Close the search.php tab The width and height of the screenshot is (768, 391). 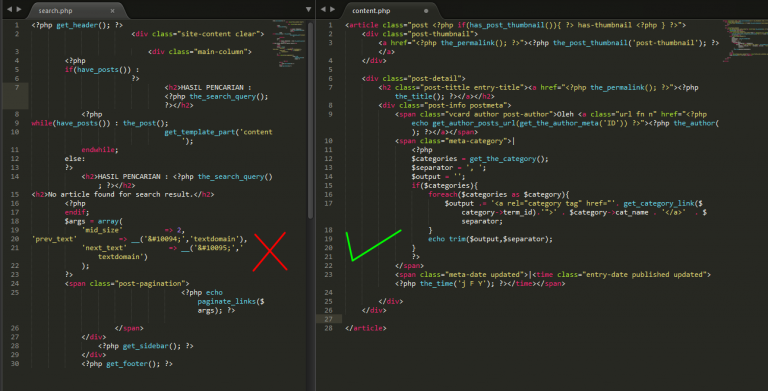click(x=113, y=10)
